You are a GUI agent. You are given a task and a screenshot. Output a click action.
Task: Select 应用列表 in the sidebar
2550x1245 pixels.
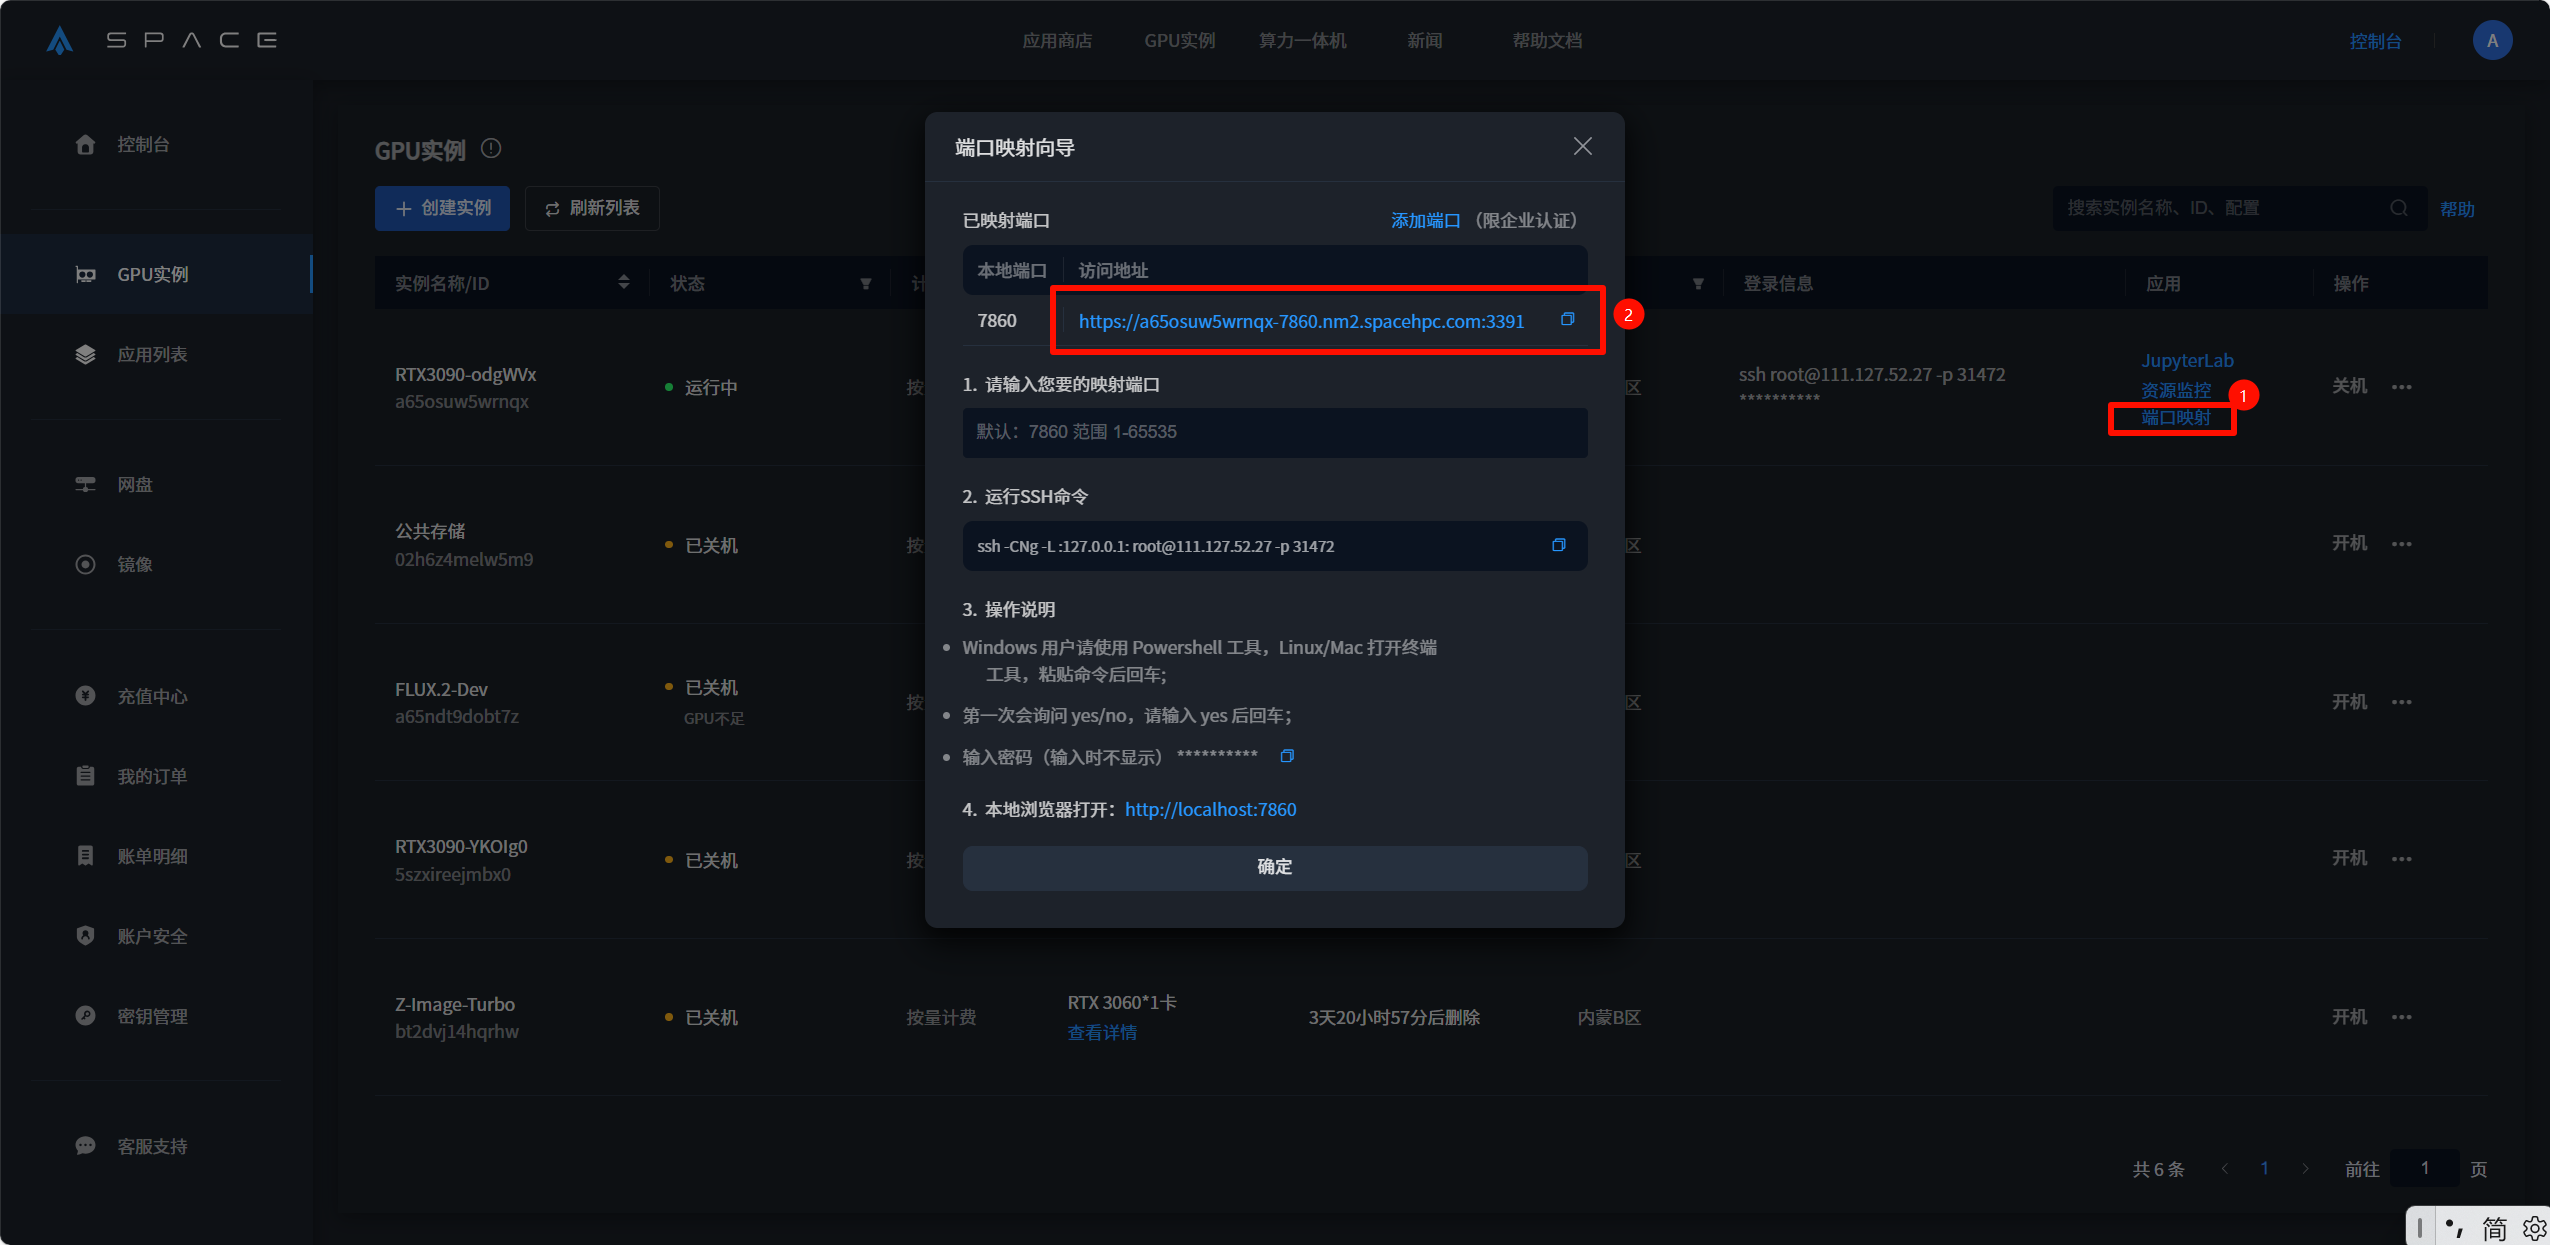click(152, 355)
